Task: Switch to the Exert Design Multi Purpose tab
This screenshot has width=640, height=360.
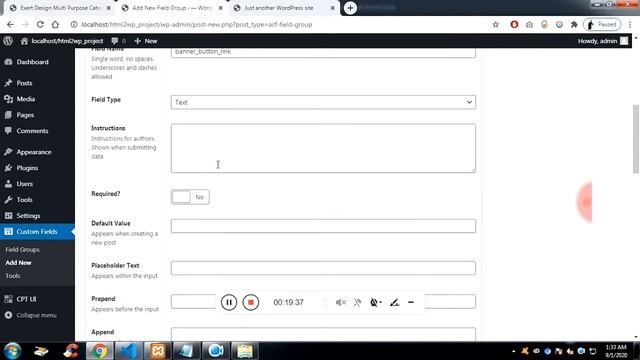Action: 60,8
